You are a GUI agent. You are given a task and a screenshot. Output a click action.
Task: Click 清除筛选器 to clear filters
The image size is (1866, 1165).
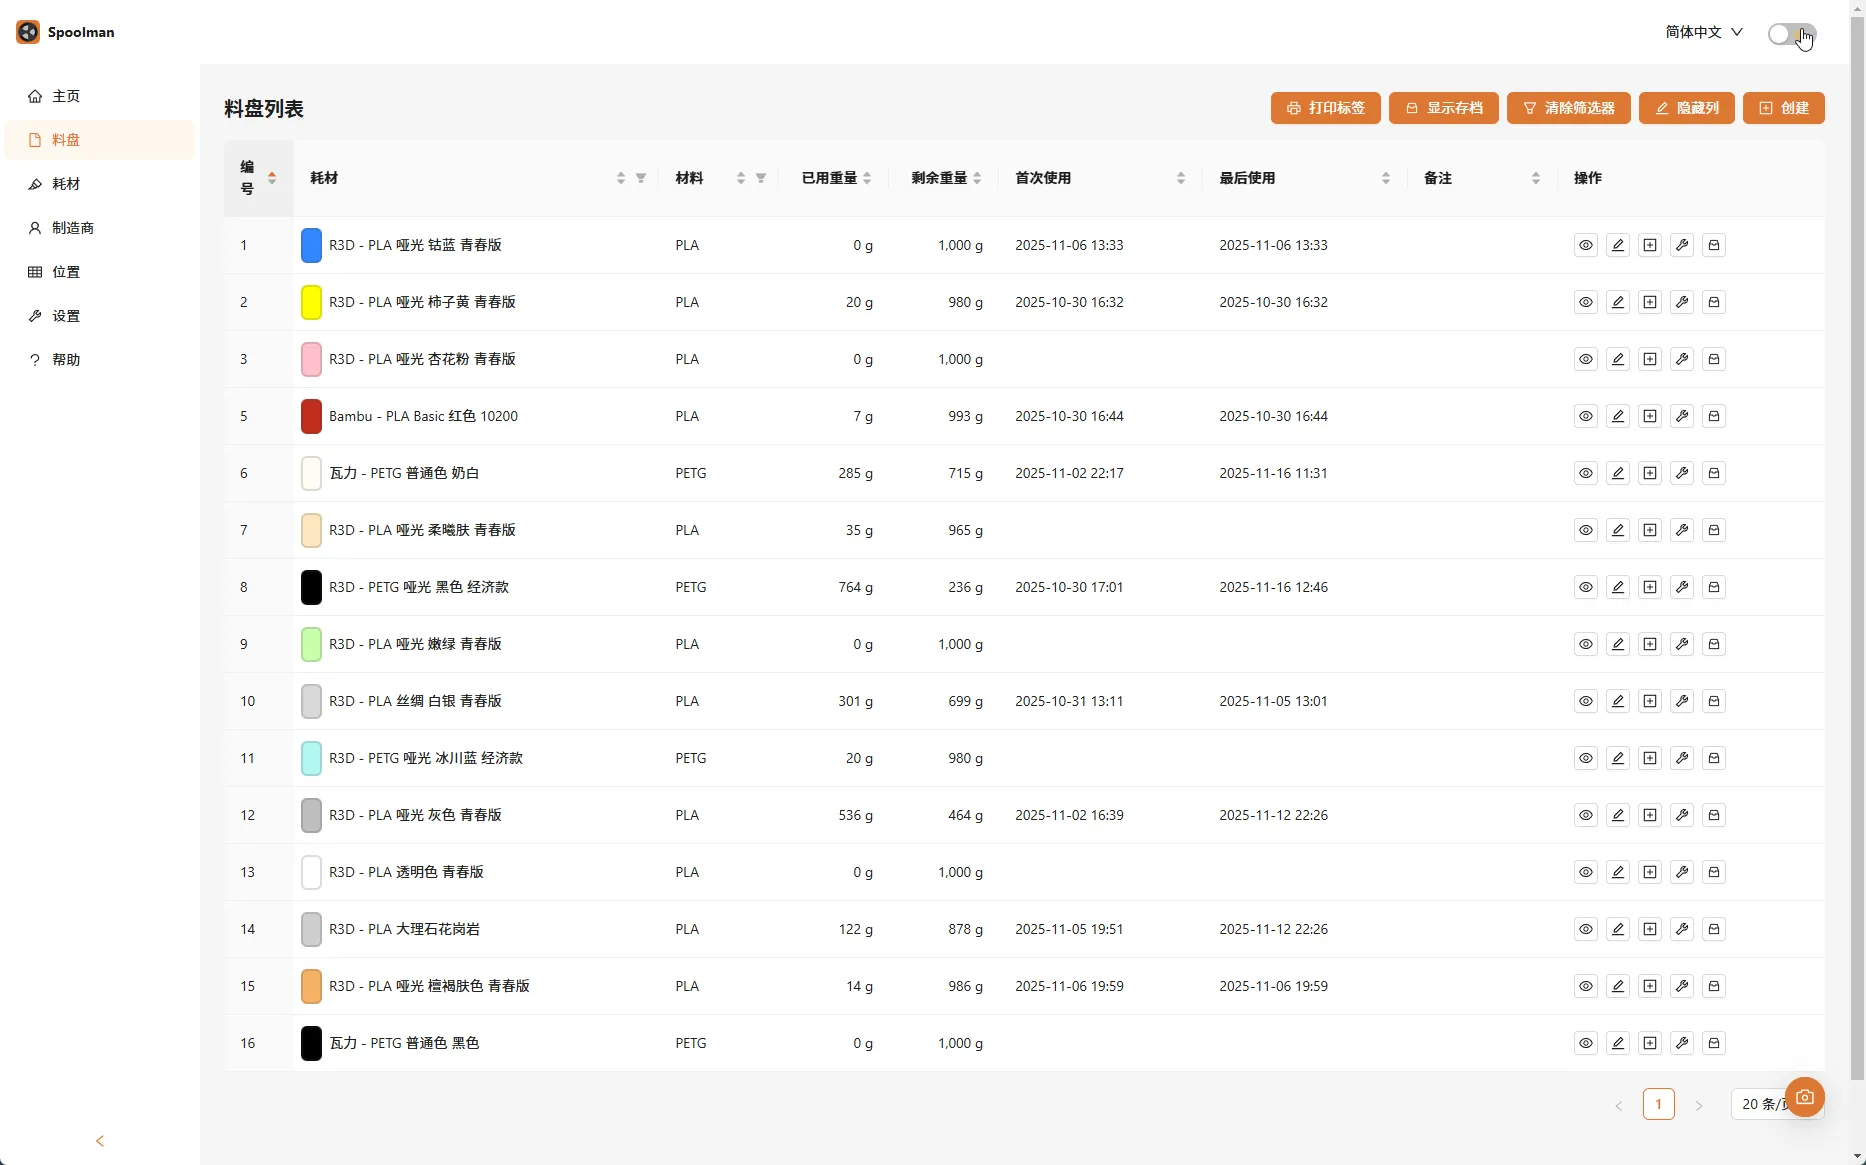click(x=1568, y=108)
